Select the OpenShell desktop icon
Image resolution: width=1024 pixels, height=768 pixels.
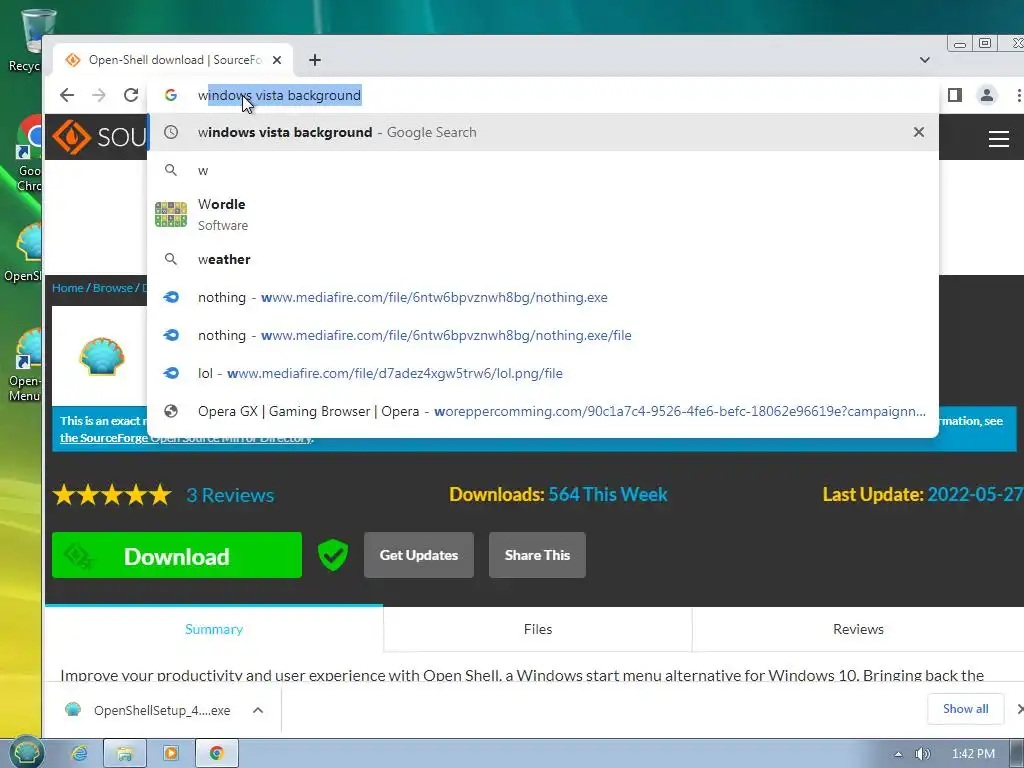(26, 252)
